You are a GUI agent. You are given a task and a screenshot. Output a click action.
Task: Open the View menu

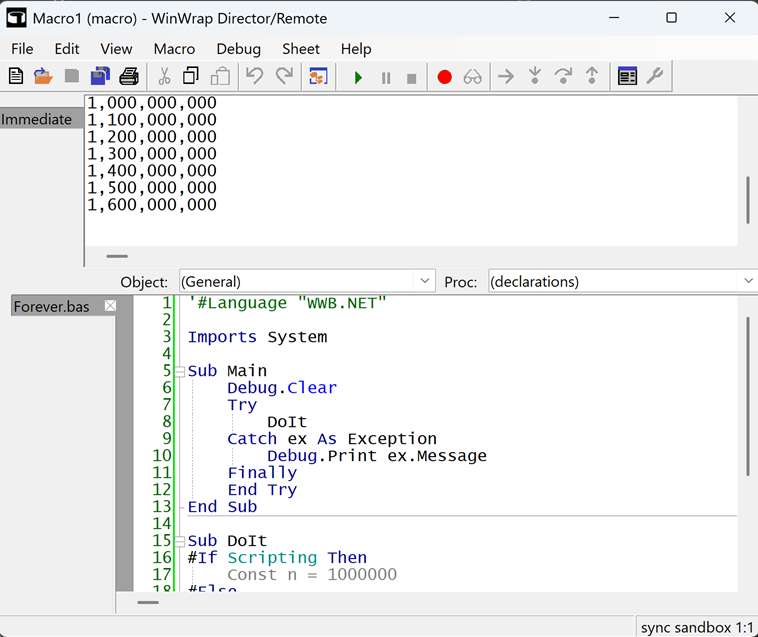click(x=116, y=49)
